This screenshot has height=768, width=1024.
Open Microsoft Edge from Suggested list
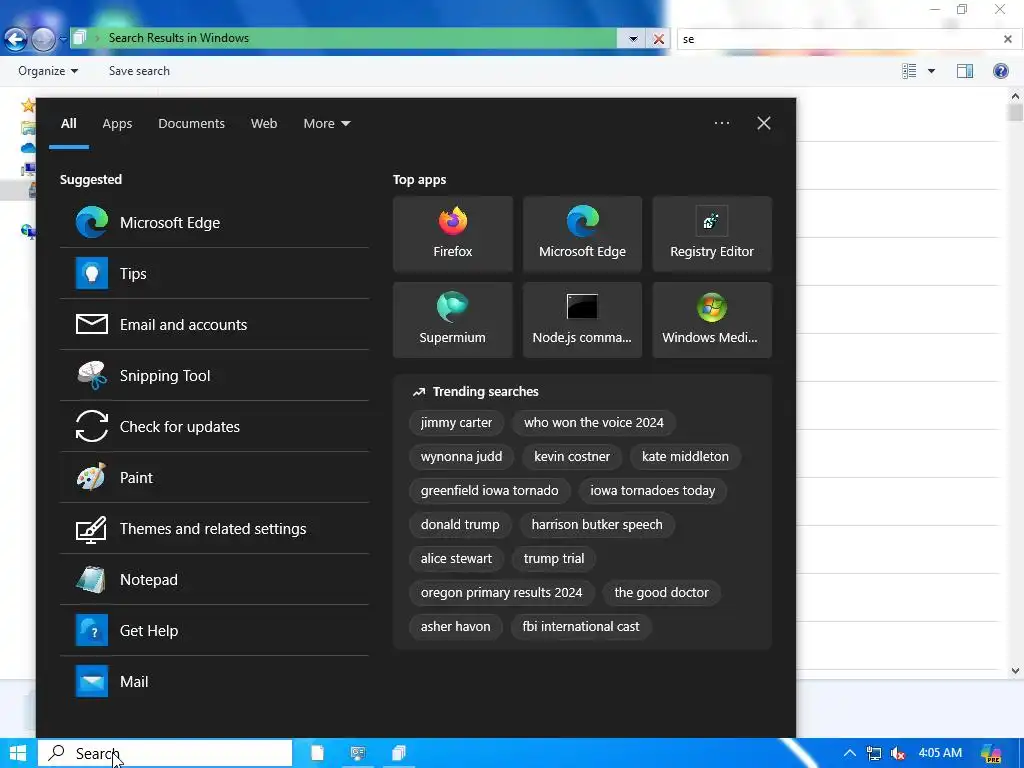click(x=214, y=223)
